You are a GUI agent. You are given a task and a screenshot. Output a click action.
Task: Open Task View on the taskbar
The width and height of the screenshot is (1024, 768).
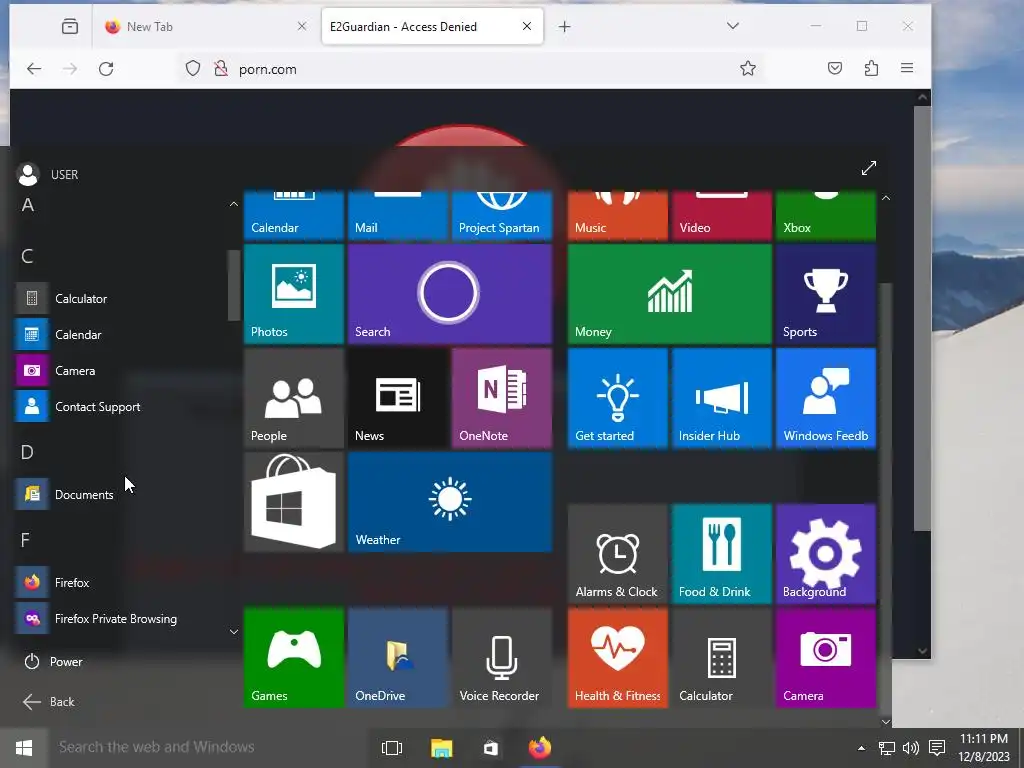point(392,748)
